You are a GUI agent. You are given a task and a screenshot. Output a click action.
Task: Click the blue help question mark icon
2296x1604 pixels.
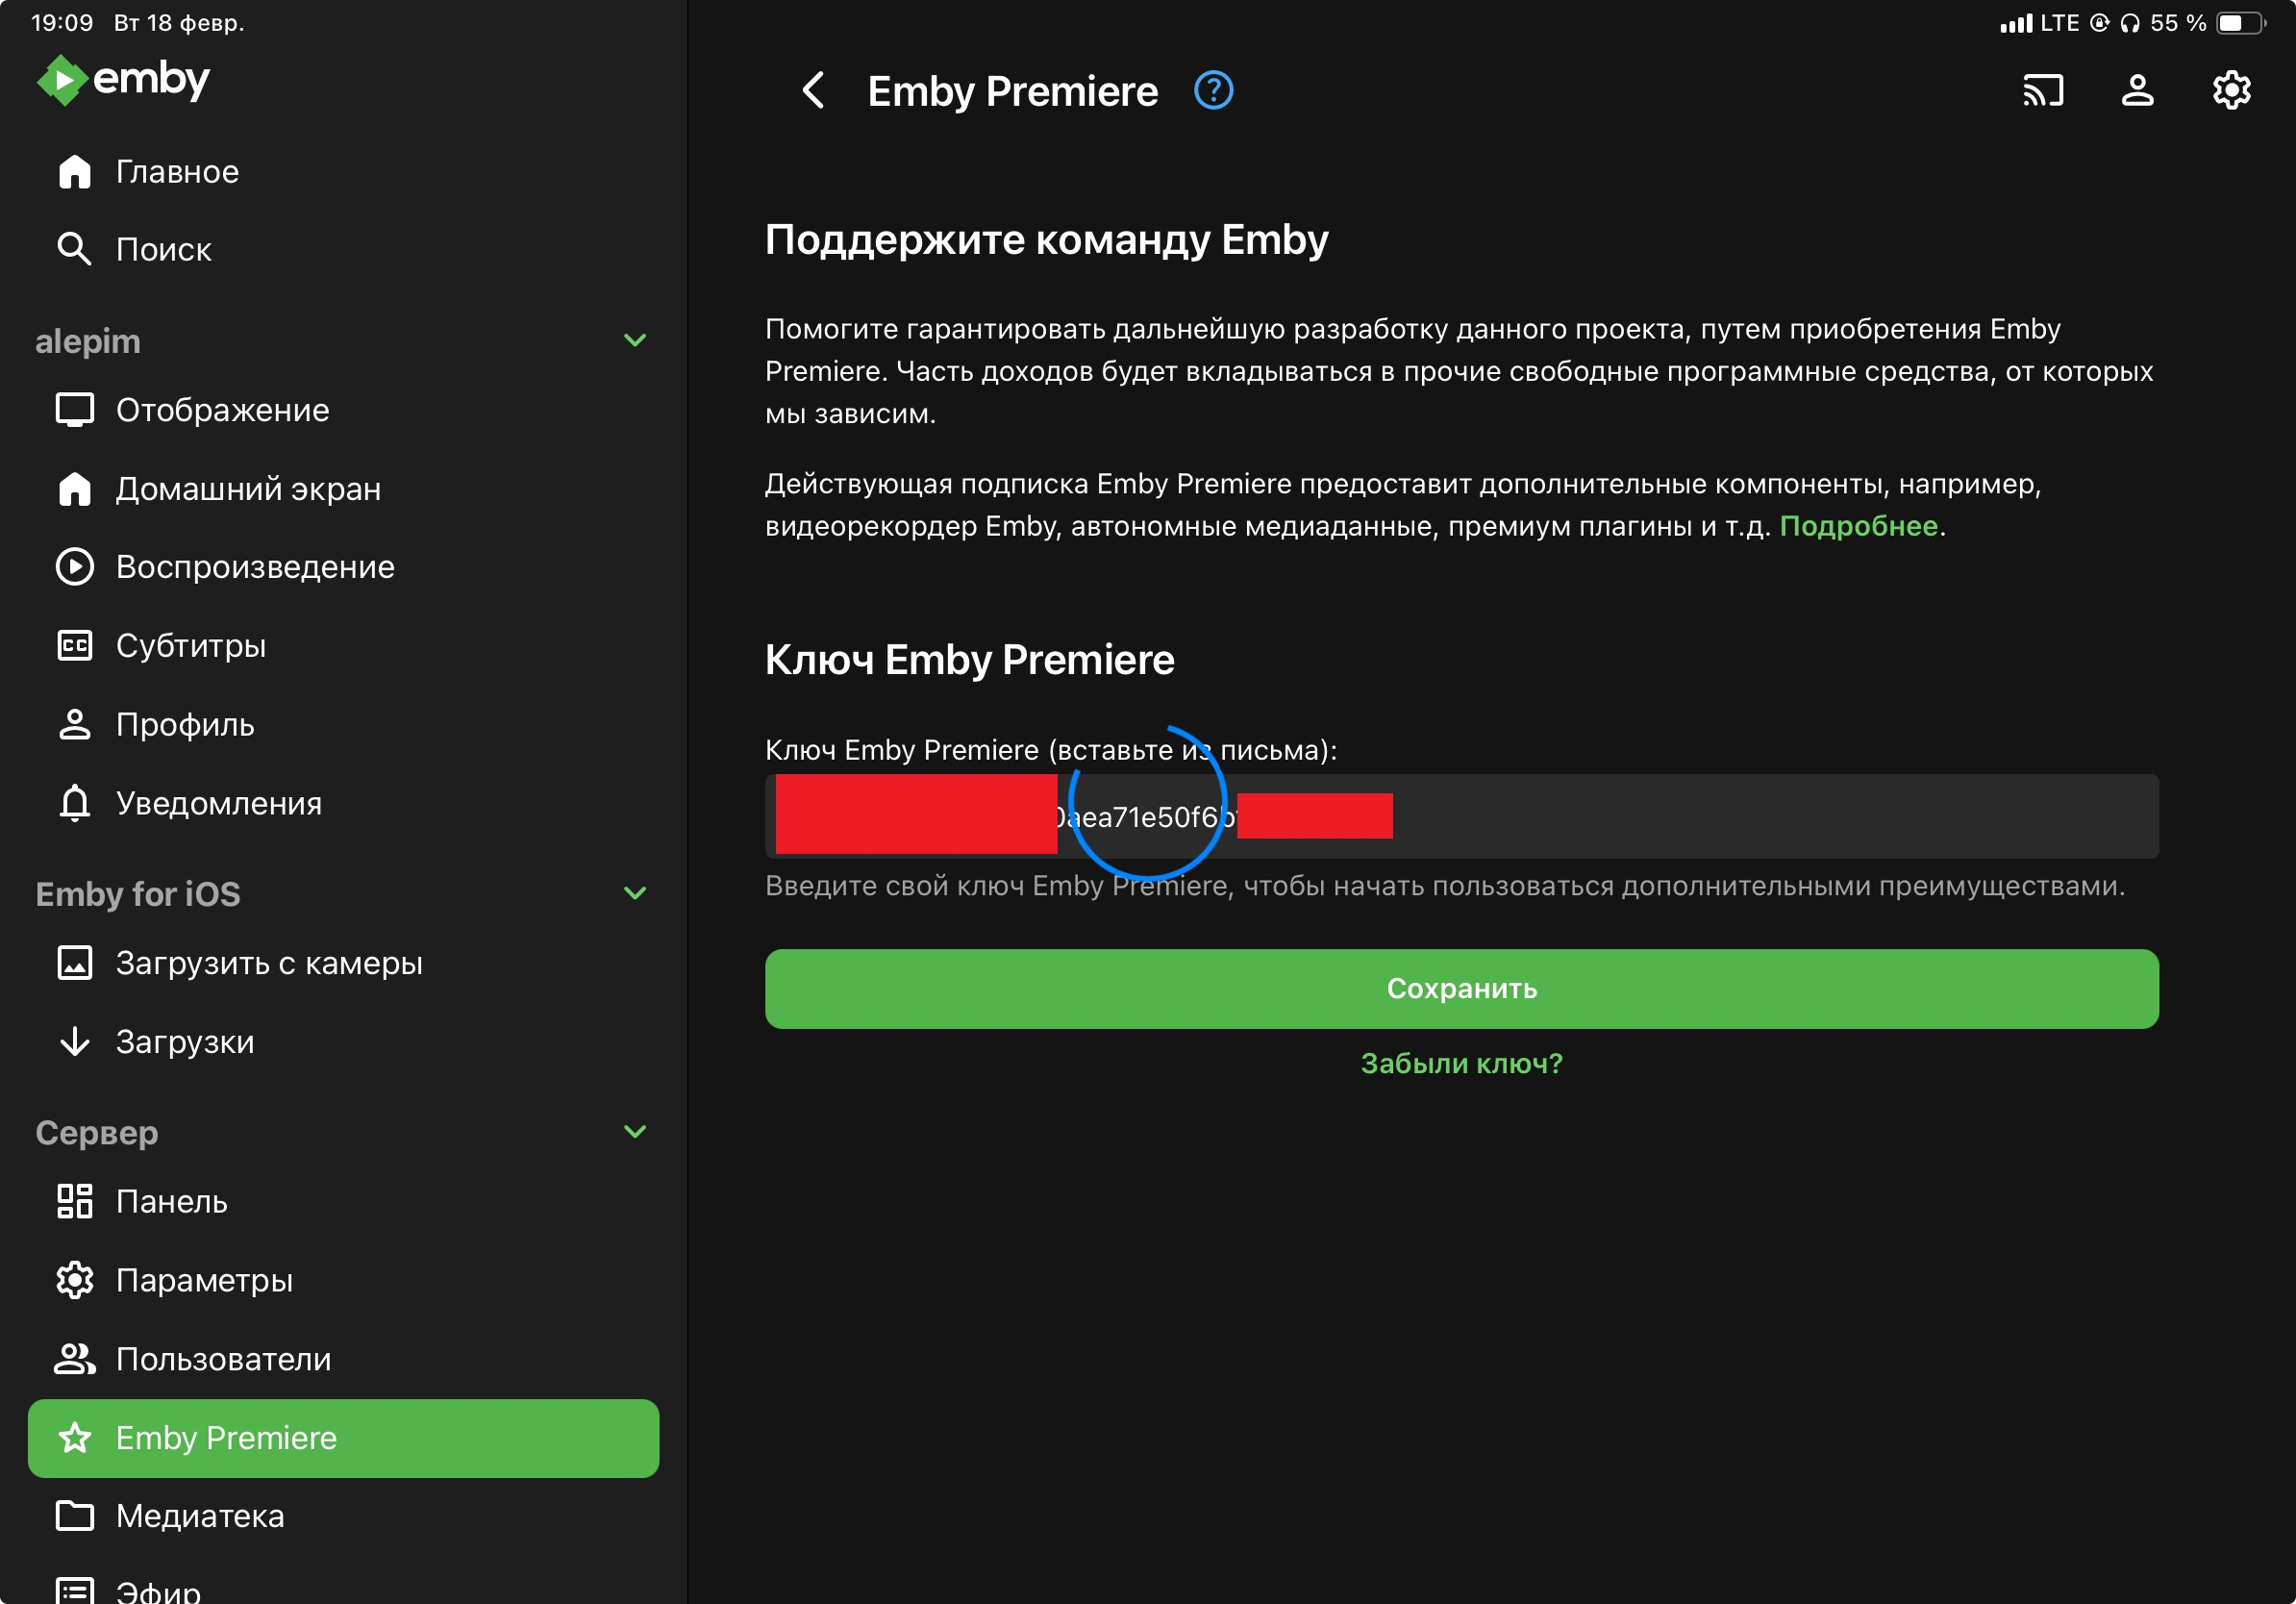pyautogui.click(x=1213, y=91)
